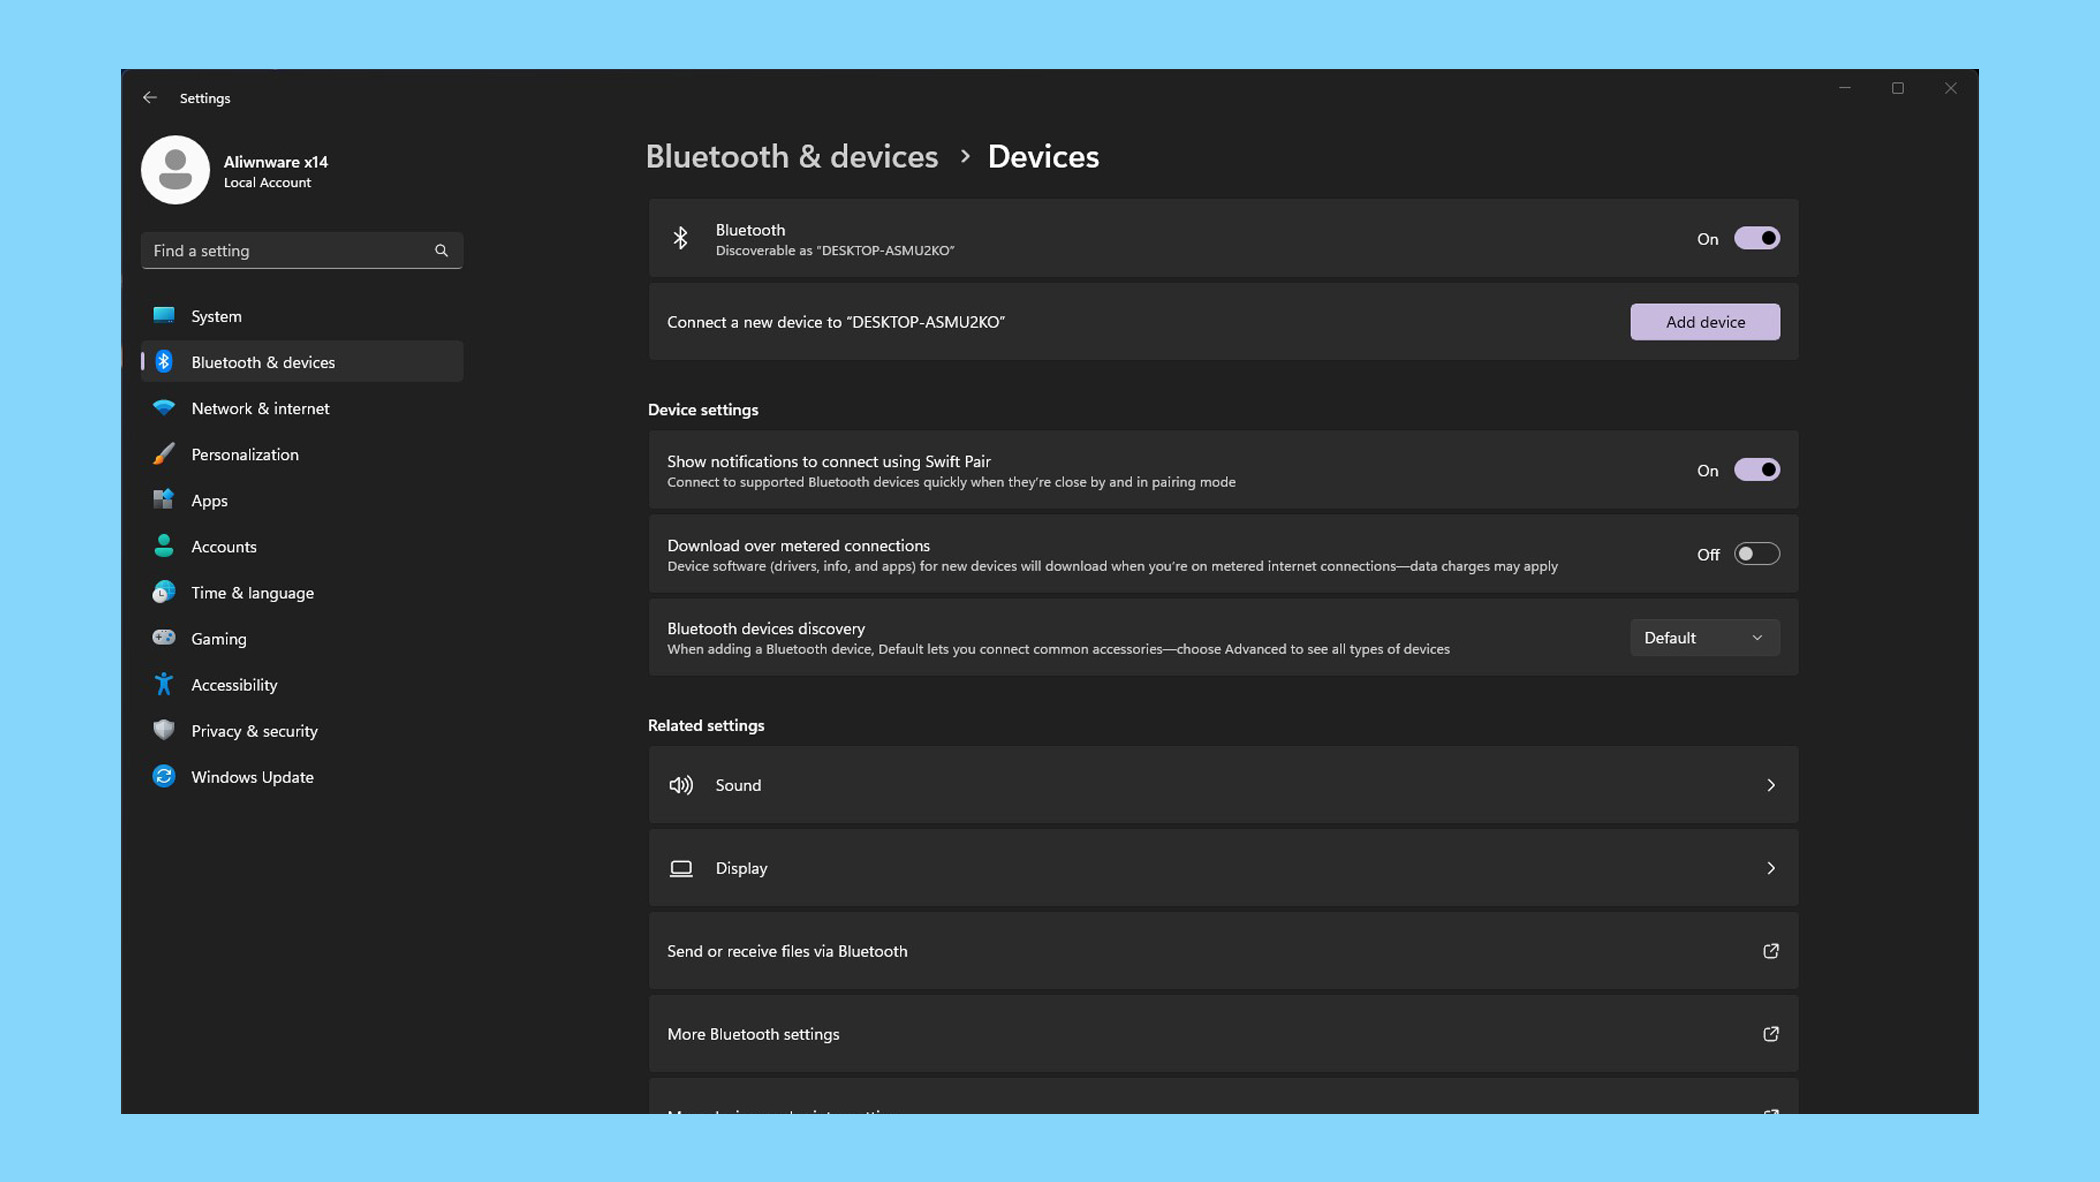2100x1182 pixels.
Task: Click the Time & language clock icon
Action: coord(164,592)
